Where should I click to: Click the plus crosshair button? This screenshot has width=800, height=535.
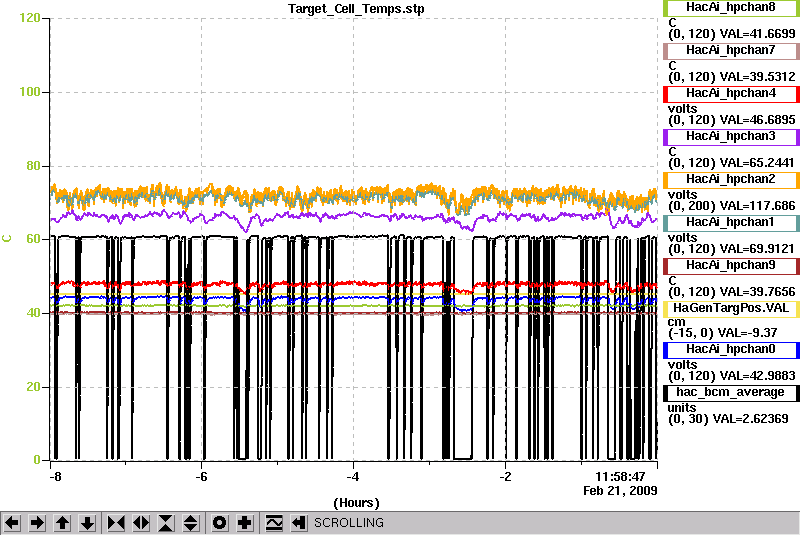[245, 523]
